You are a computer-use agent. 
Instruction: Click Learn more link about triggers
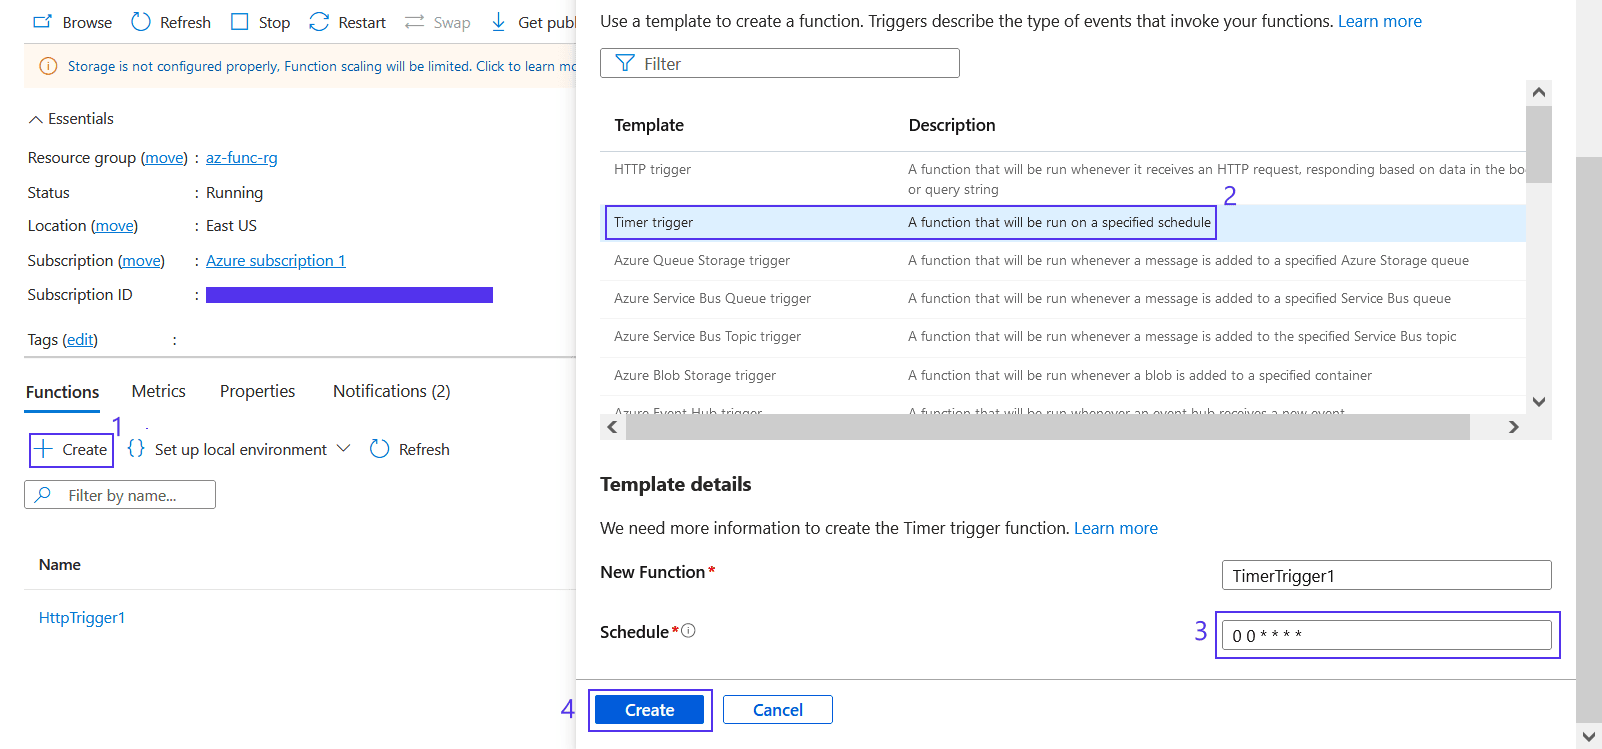coord(1379,21)
